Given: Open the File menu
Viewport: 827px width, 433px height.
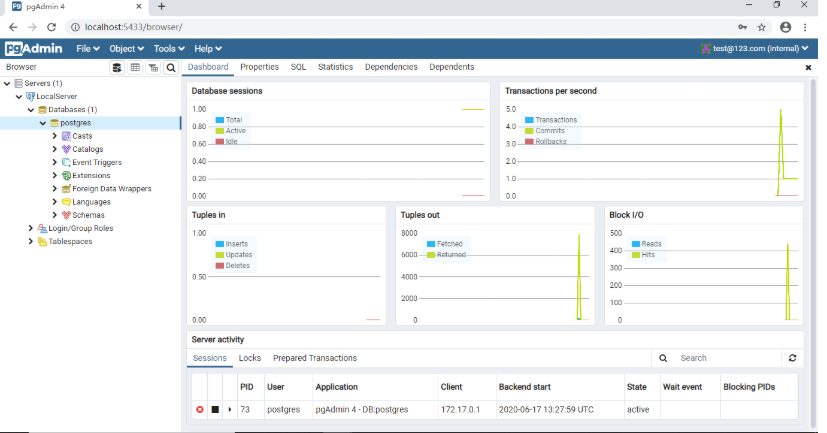Looking at the screenshot, I should [x=88, y=49].
